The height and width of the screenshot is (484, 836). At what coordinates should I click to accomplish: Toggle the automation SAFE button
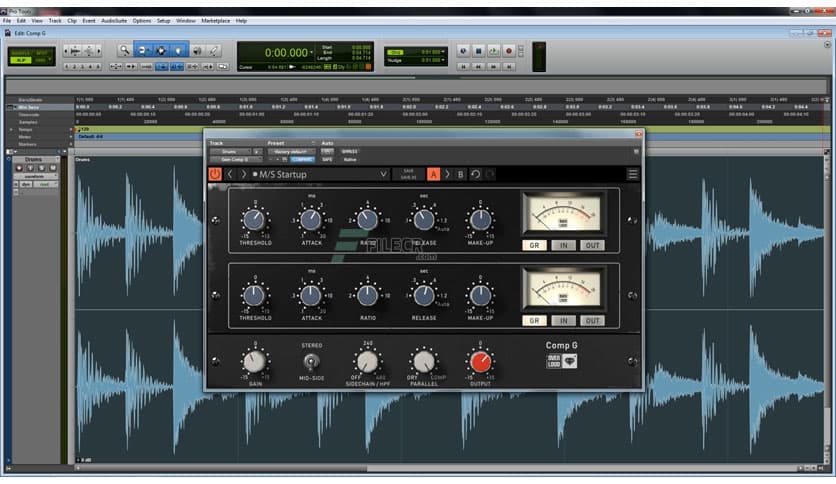click(x=327, y=160)
